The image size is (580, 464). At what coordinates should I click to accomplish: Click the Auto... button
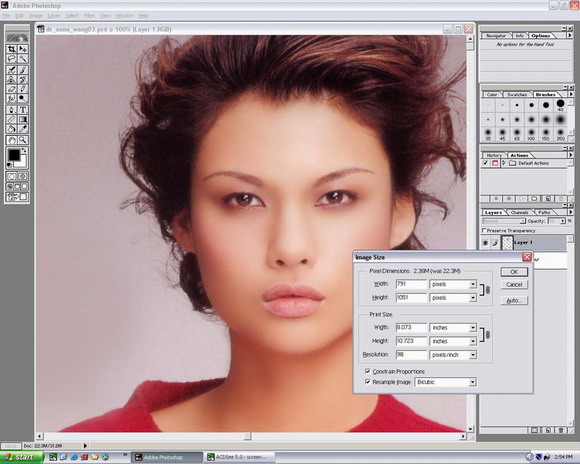tap(514, 300)
